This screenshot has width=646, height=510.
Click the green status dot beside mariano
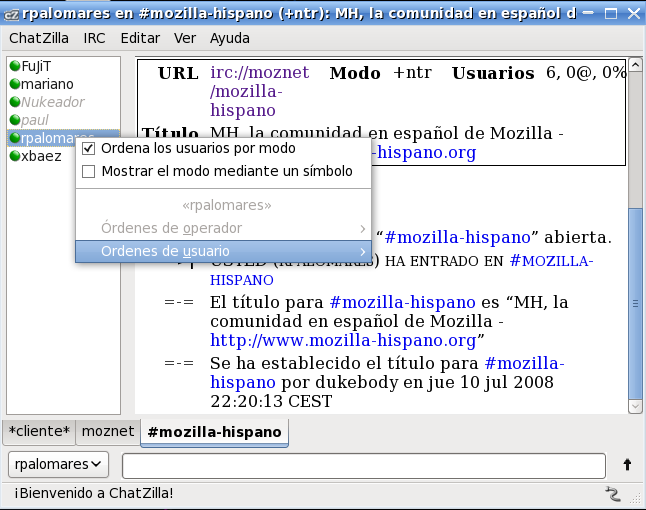point(15,84)
